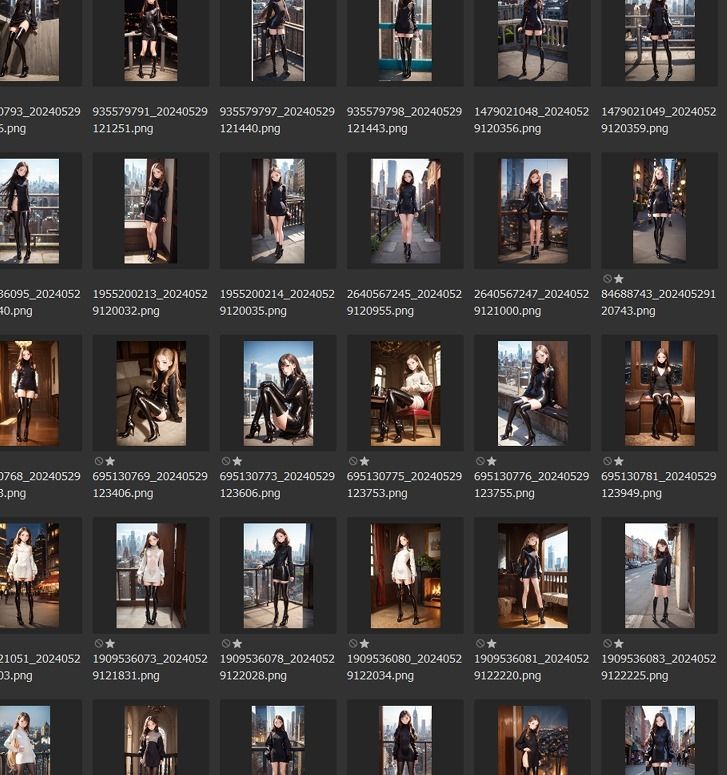Click the star icon under 1909536080 thumbnail
Image resolution: width=727 pixels, height=775 pixels.
tap(364, 644)
